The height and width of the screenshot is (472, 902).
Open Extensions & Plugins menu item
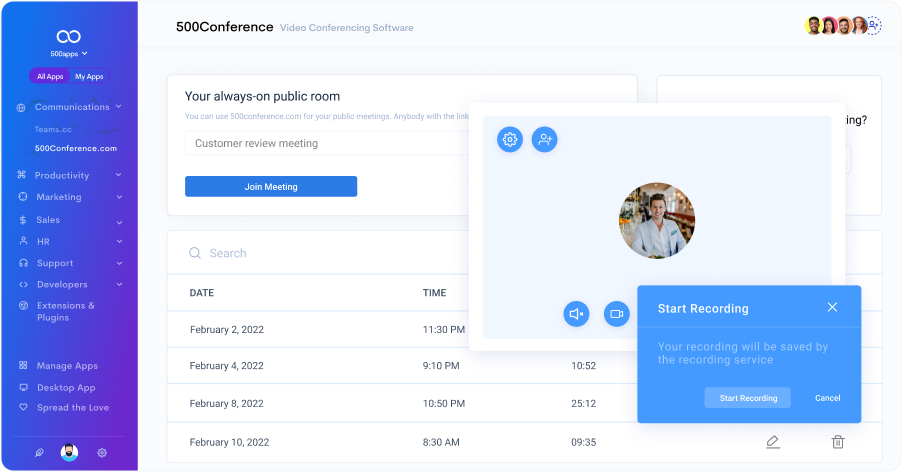(66, 312)
